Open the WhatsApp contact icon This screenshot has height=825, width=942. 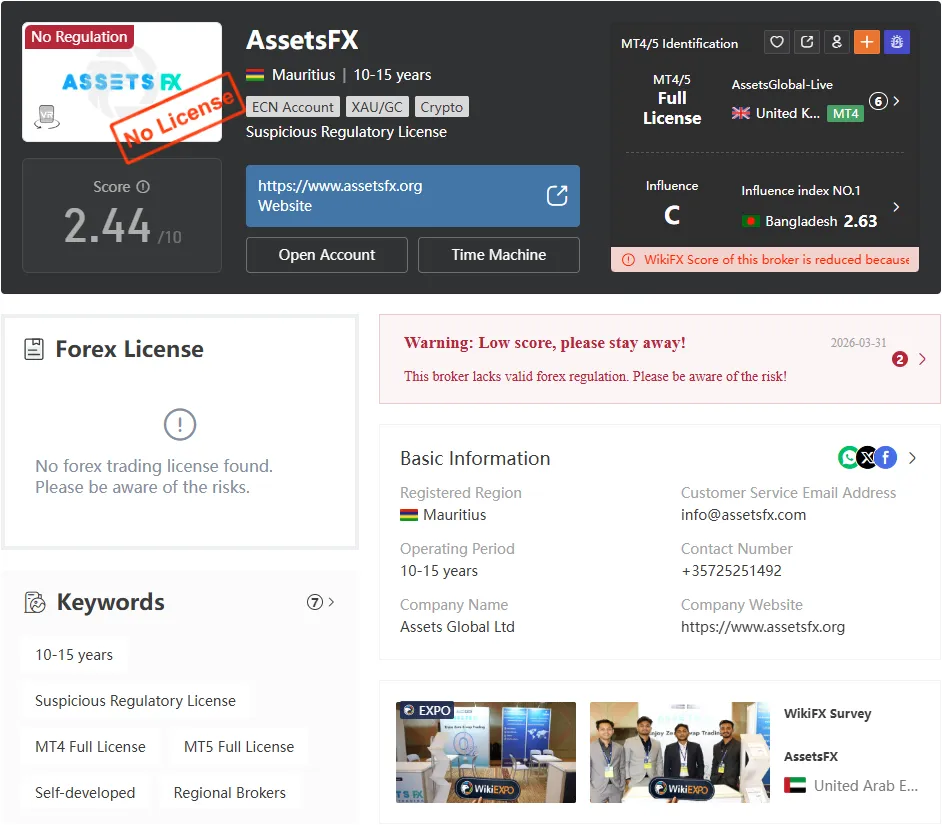tap(848, 458)
